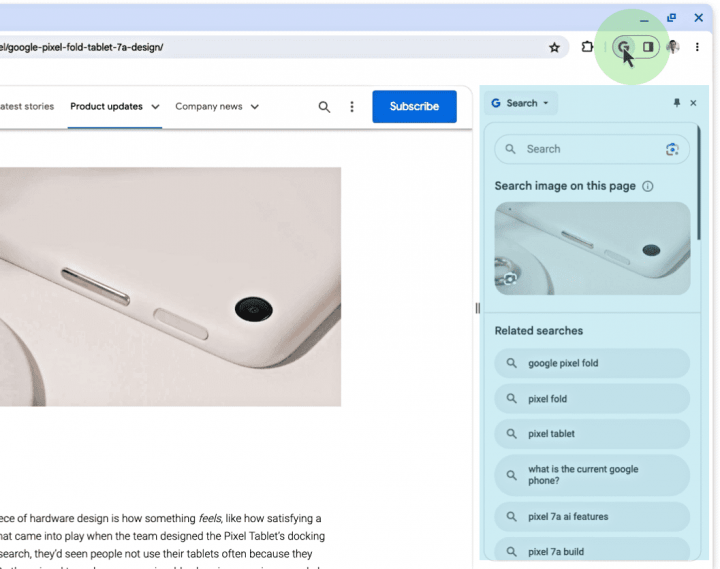Open Chrome's three-dot menu

(x=697, y=47)
